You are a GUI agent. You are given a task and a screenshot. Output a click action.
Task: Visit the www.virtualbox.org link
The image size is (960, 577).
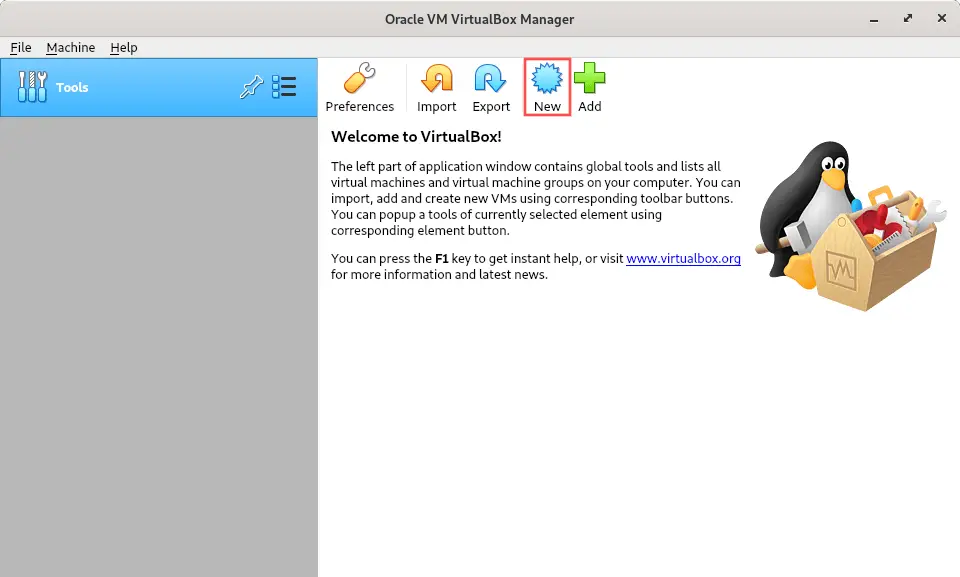(683, 258)
